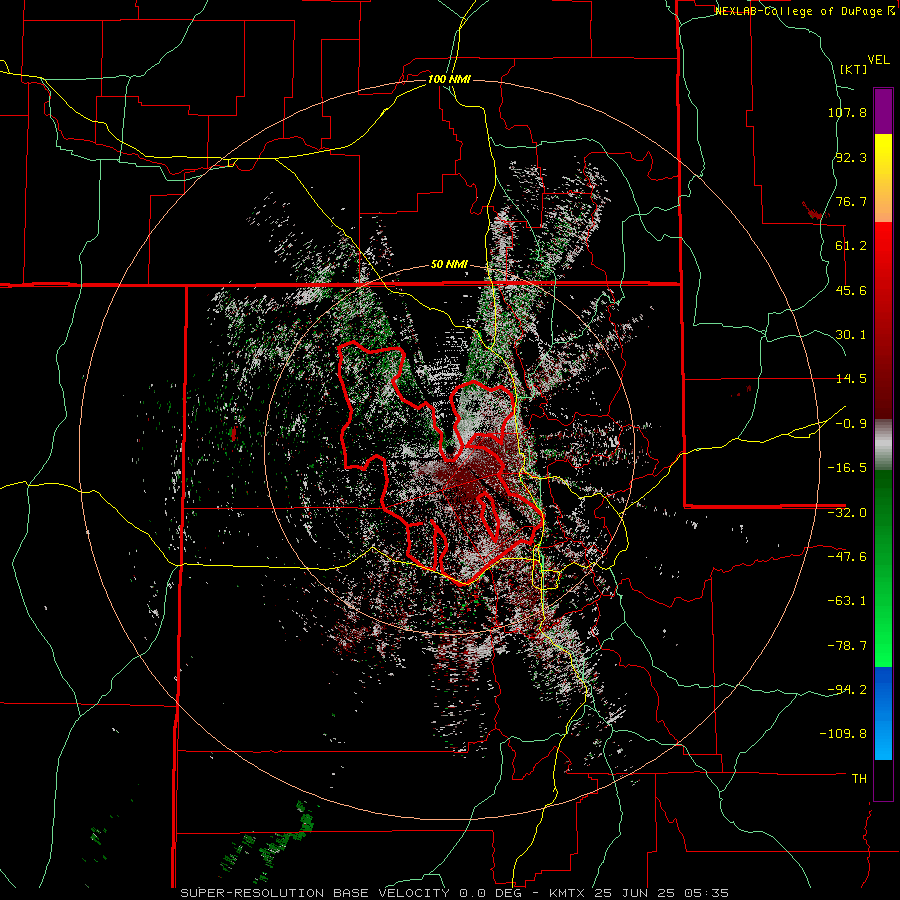Select the green segment of the color bar
Image resolution: width=900 pixels, height=900 pixels.
(883, 568)
